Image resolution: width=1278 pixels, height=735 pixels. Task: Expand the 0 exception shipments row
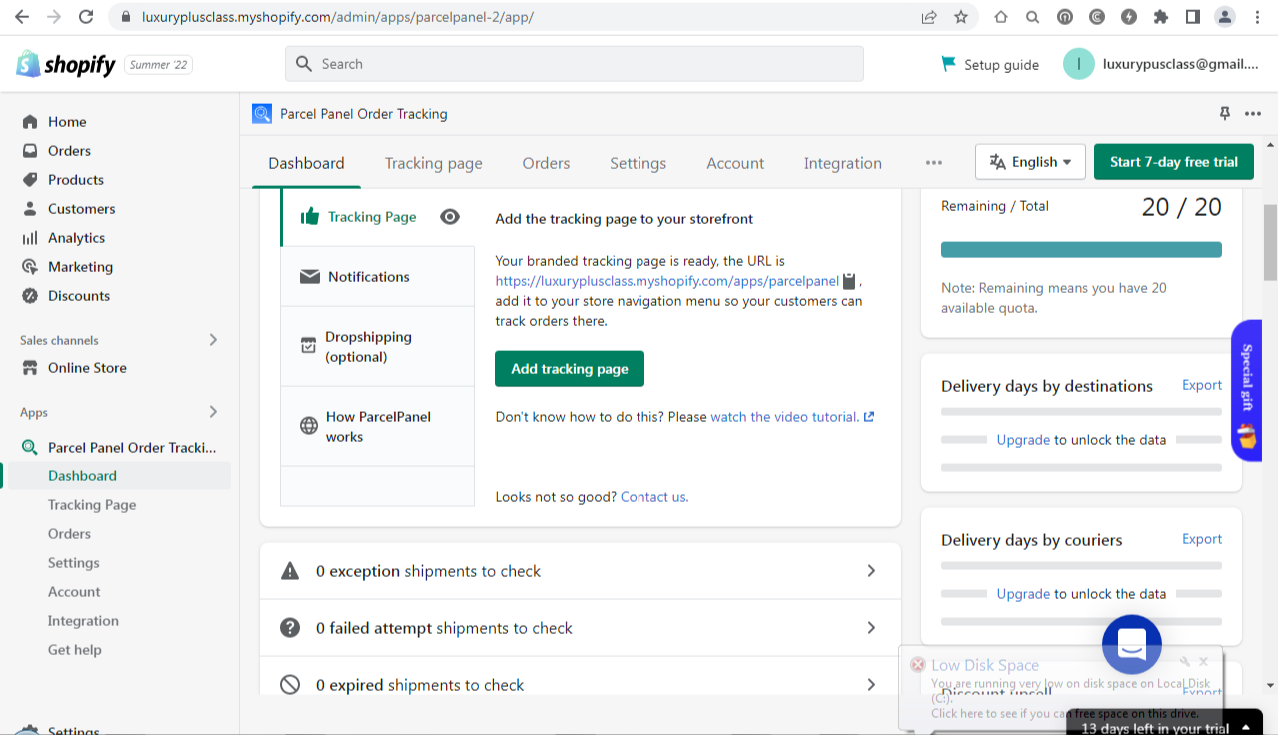click(580, 571)
